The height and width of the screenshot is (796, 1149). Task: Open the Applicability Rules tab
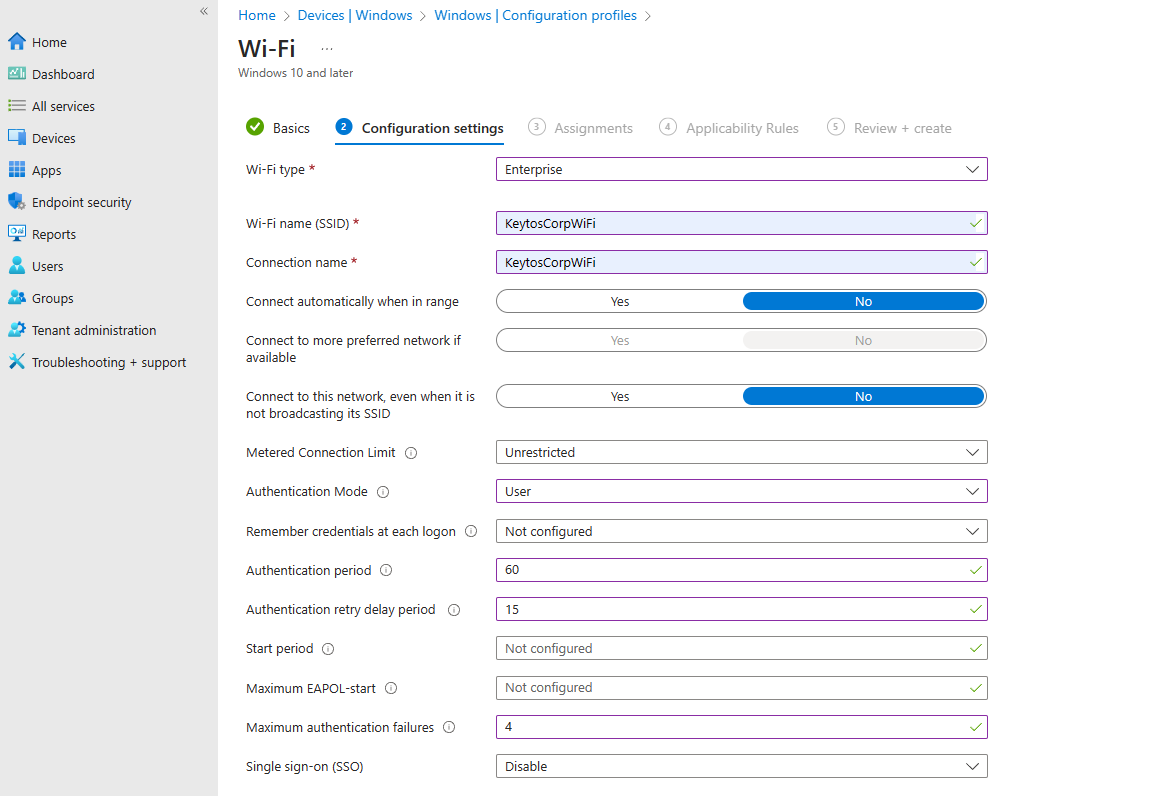[729, 128]
